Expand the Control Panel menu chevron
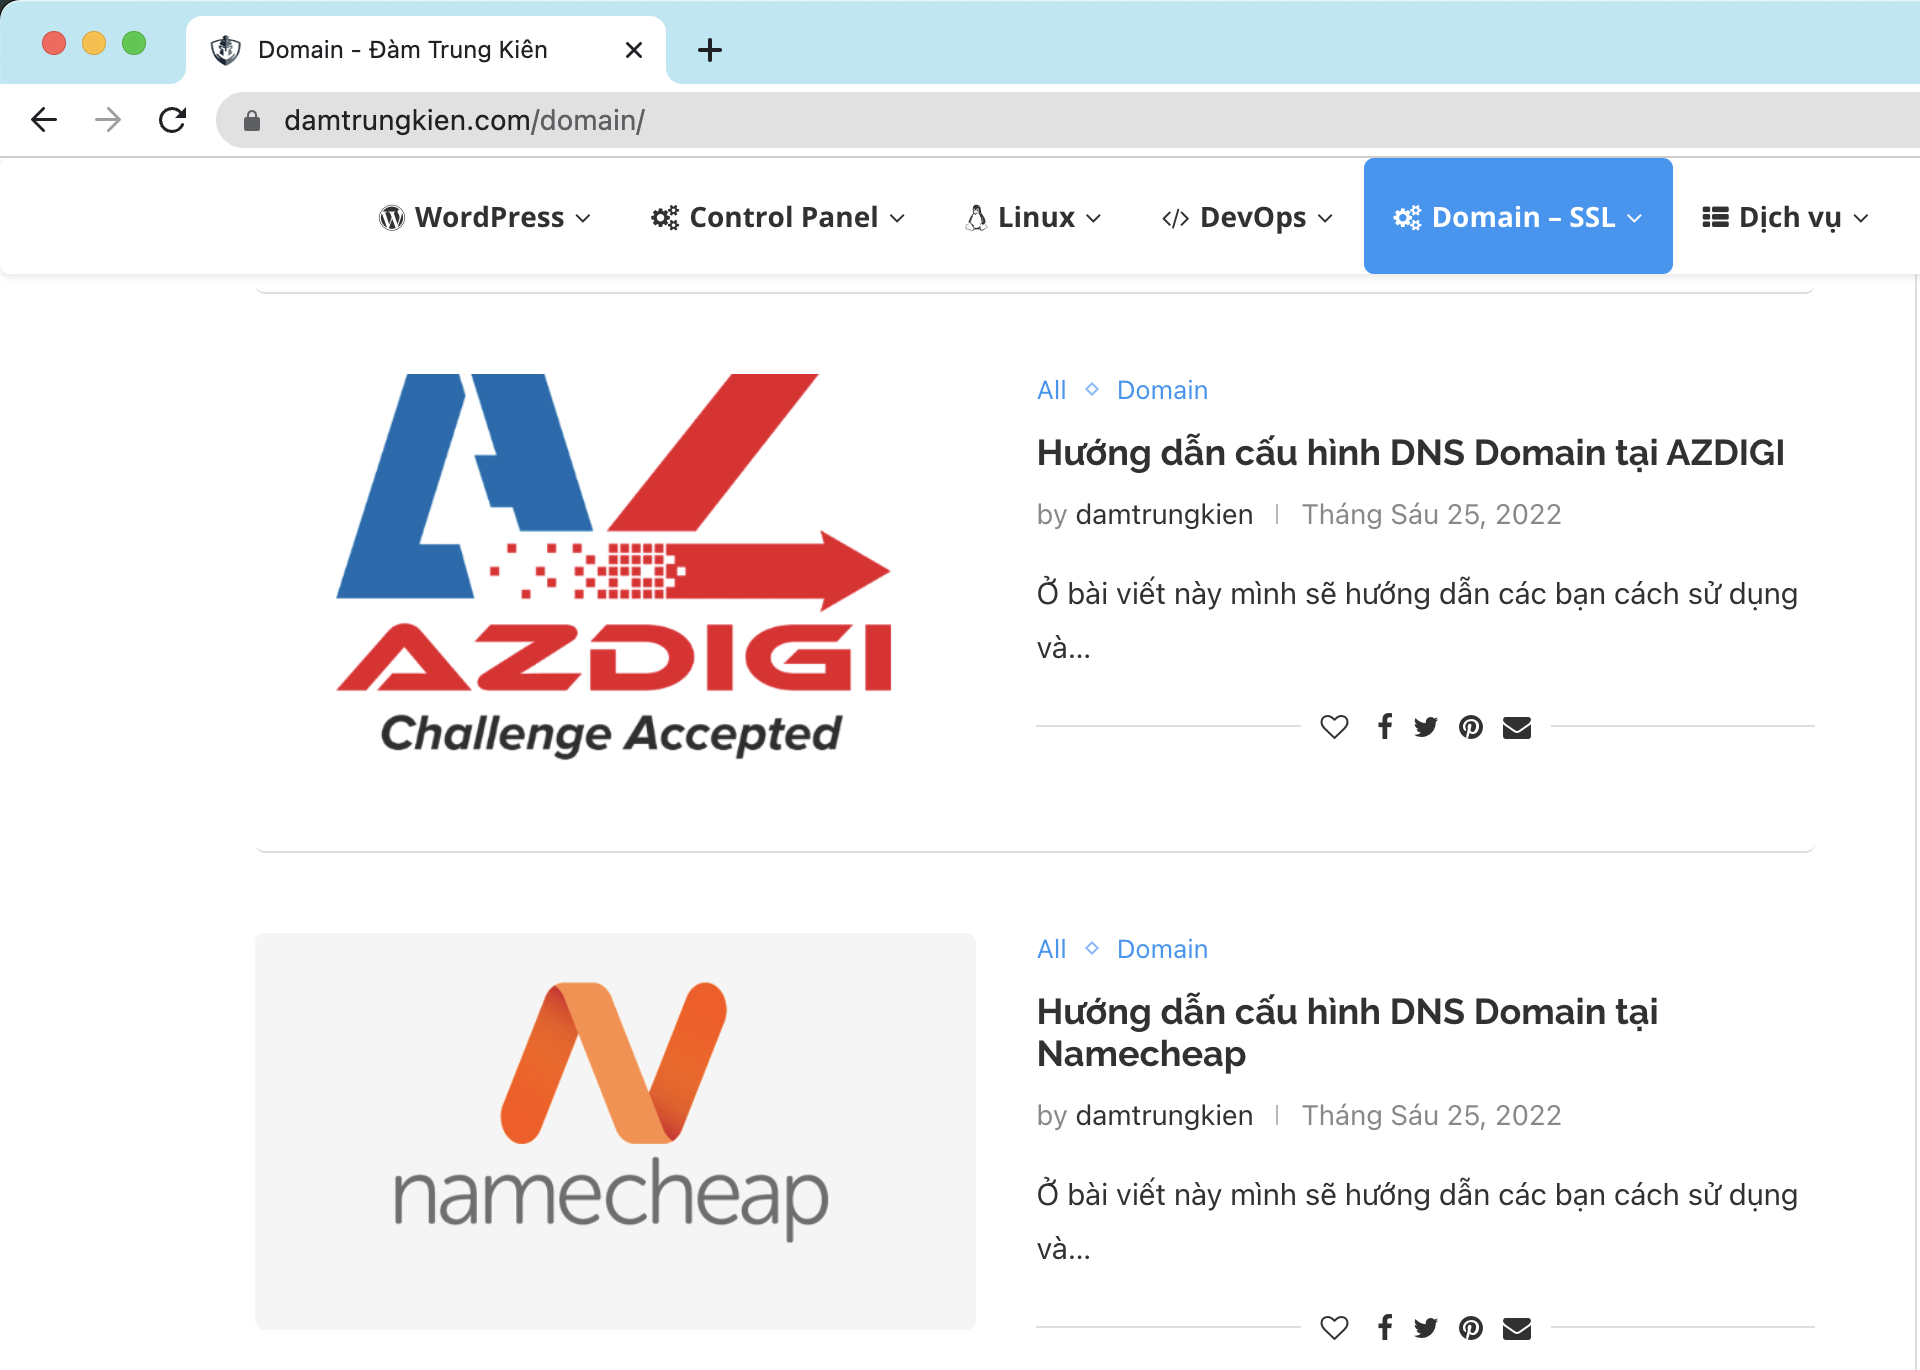 coord(898,219)
